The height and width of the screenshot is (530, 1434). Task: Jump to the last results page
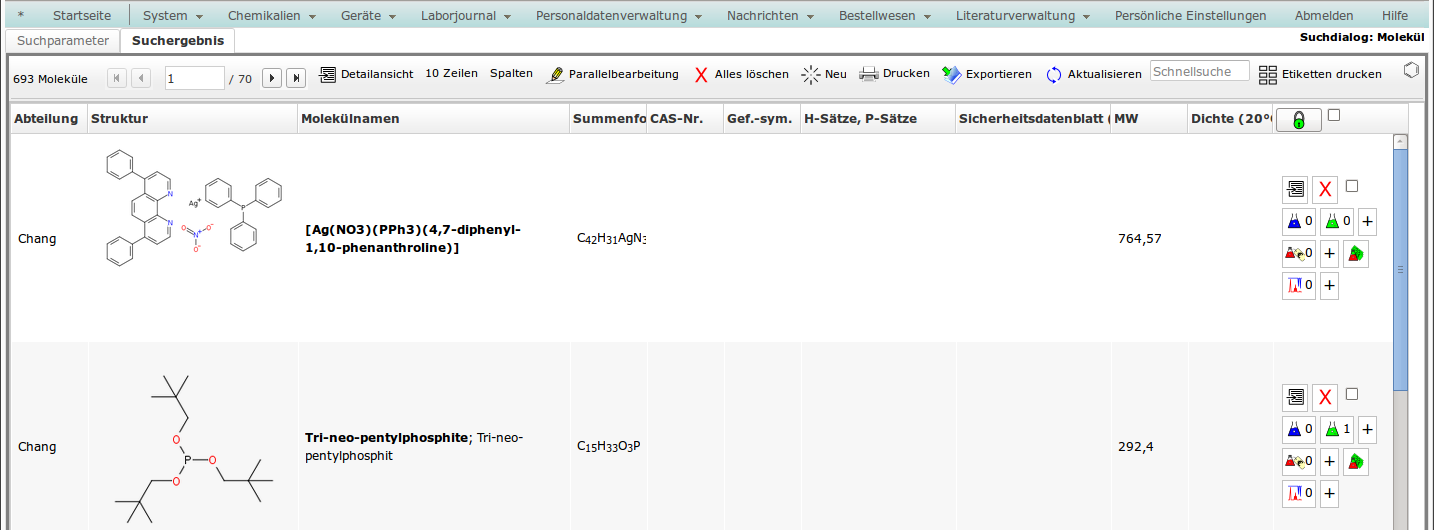tap(296, 77)
